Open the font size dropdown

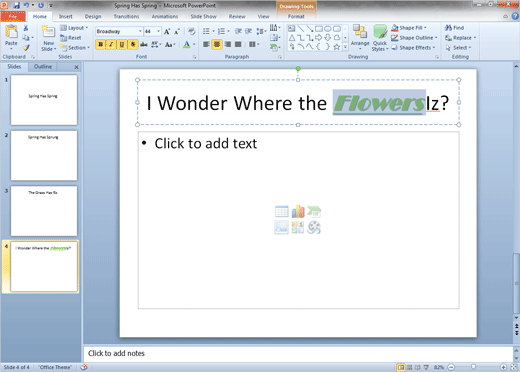(158, 31)
